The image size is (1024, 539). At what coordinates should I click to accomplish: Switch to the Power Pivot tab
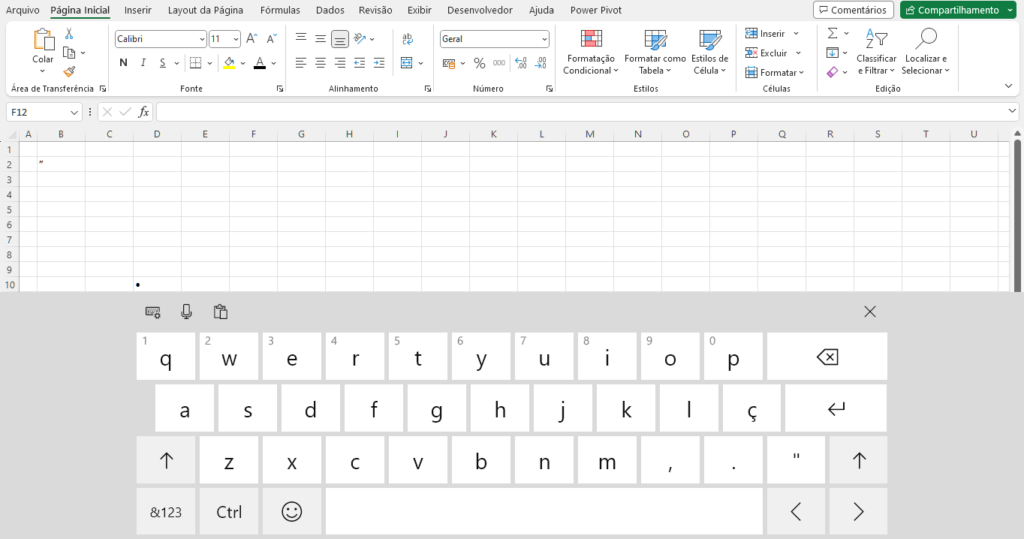click(x=596, y=10)
